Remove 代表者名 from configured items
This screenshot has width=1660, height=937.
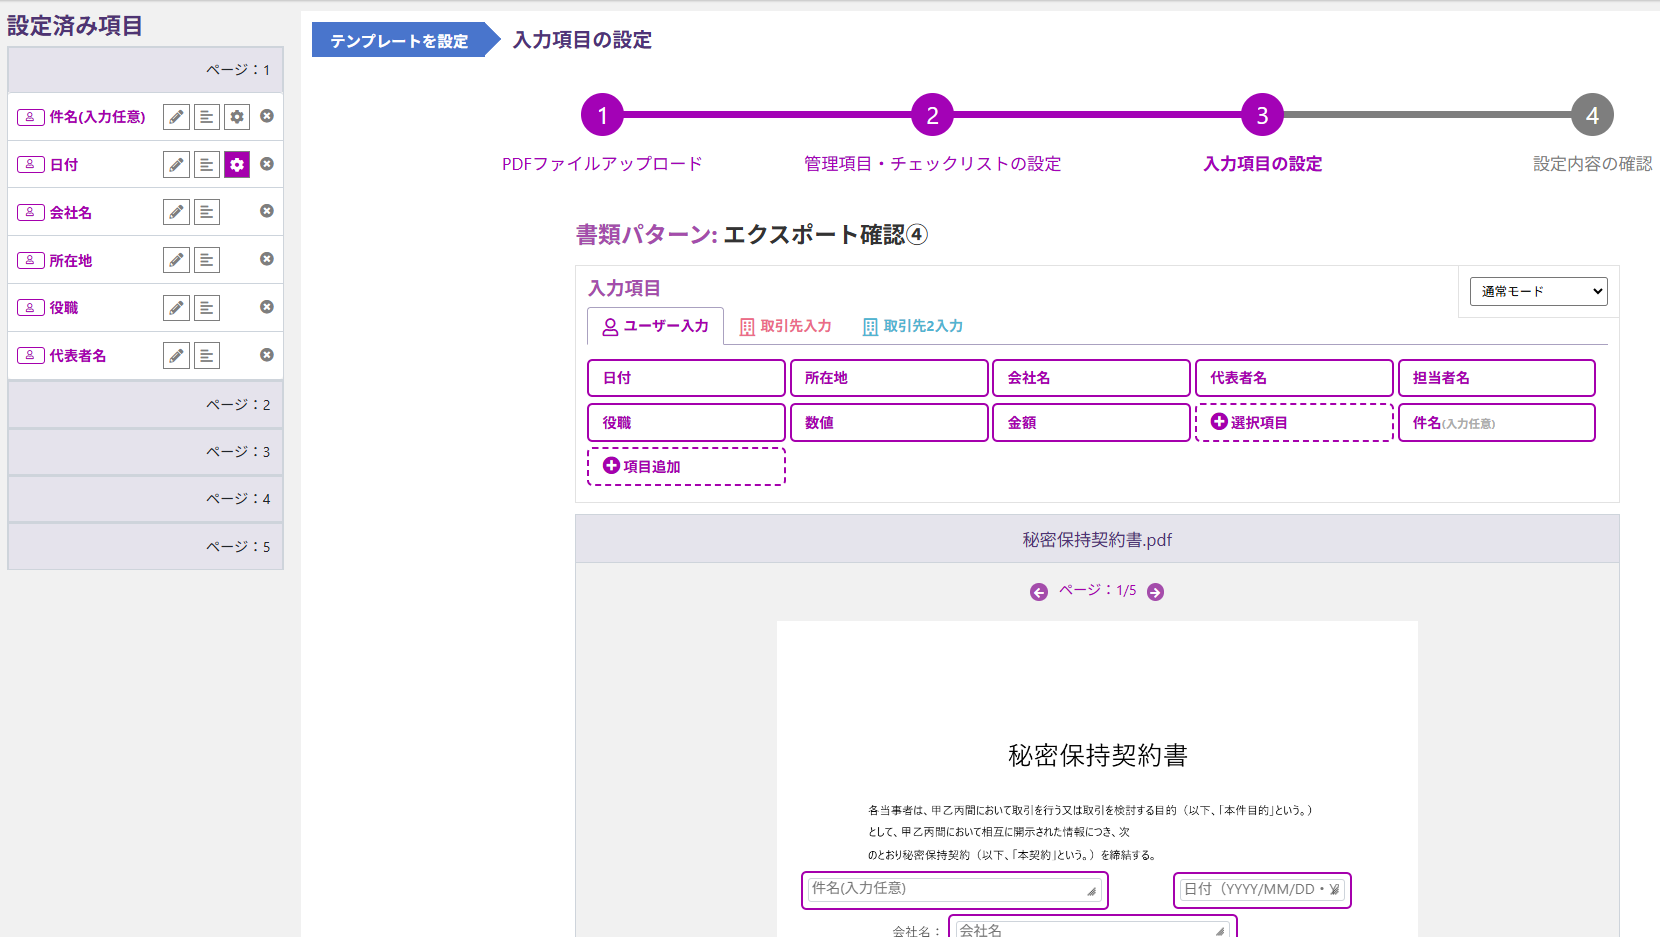coord(267,355)
